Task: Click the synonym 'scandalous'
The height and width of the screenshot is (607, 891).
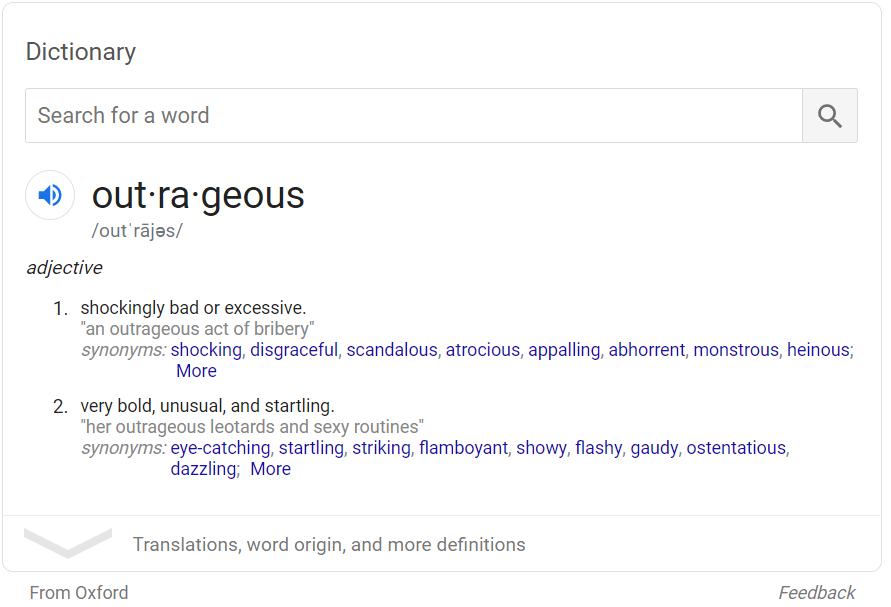Action: [x=391, y=350]
